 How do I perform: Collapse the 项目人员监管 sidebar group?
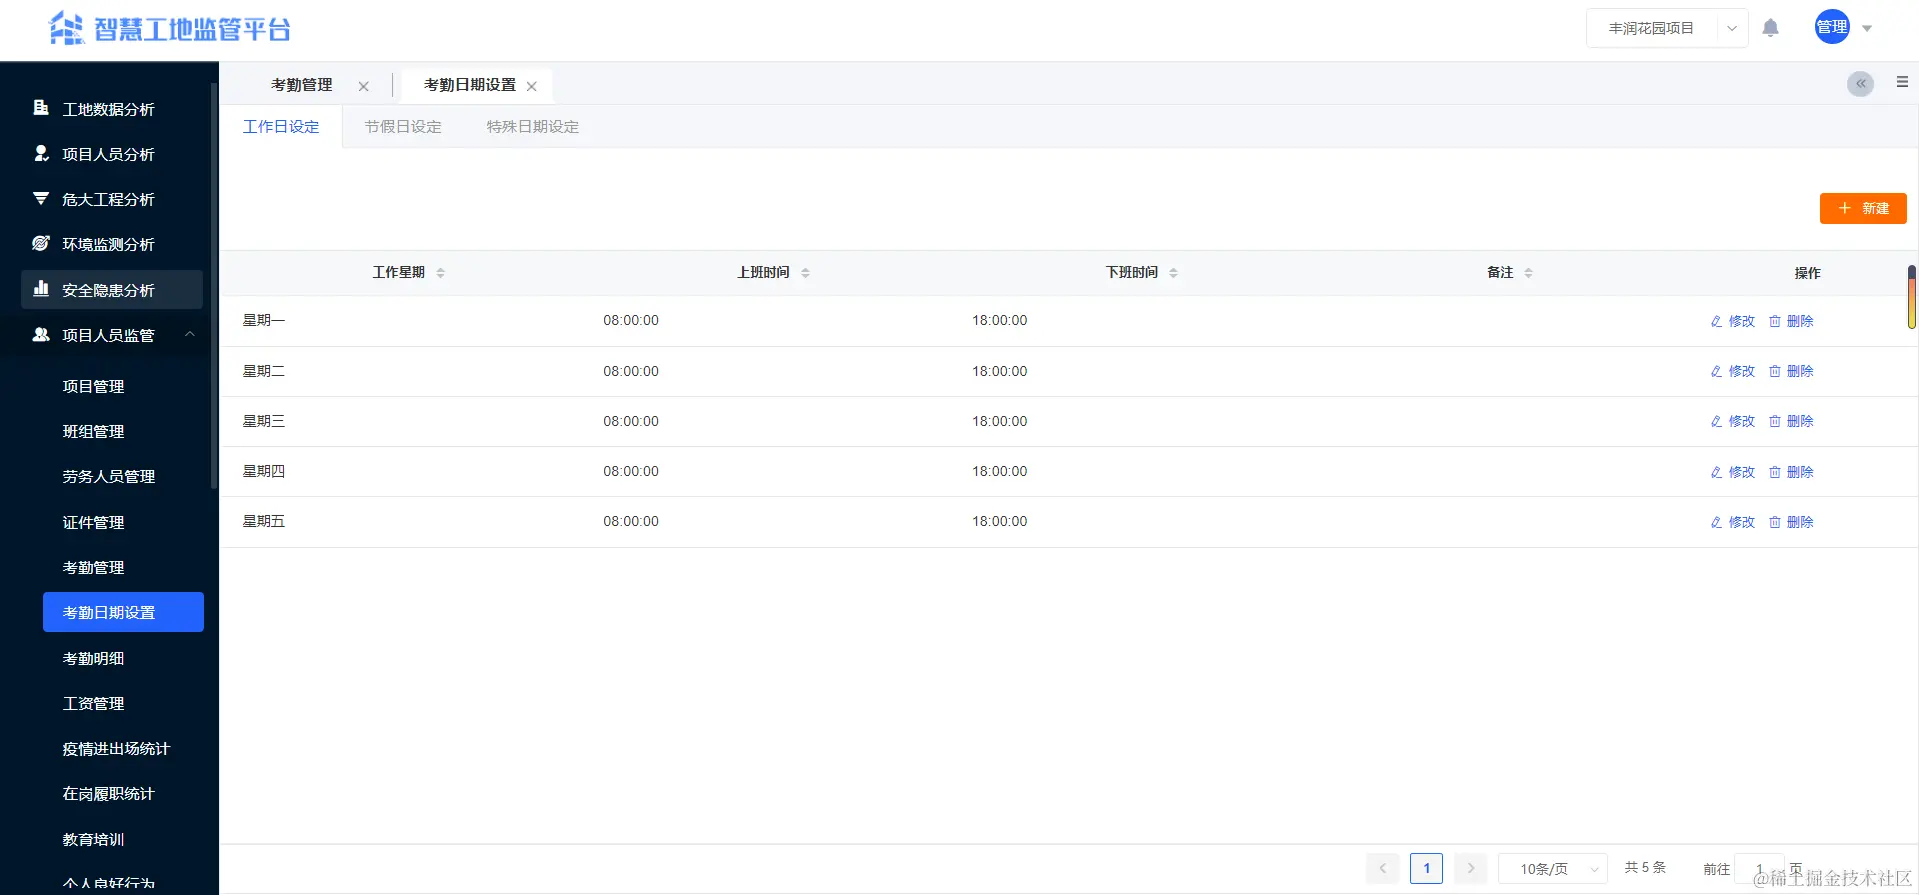pyautogui.click(x=111, y=335)
